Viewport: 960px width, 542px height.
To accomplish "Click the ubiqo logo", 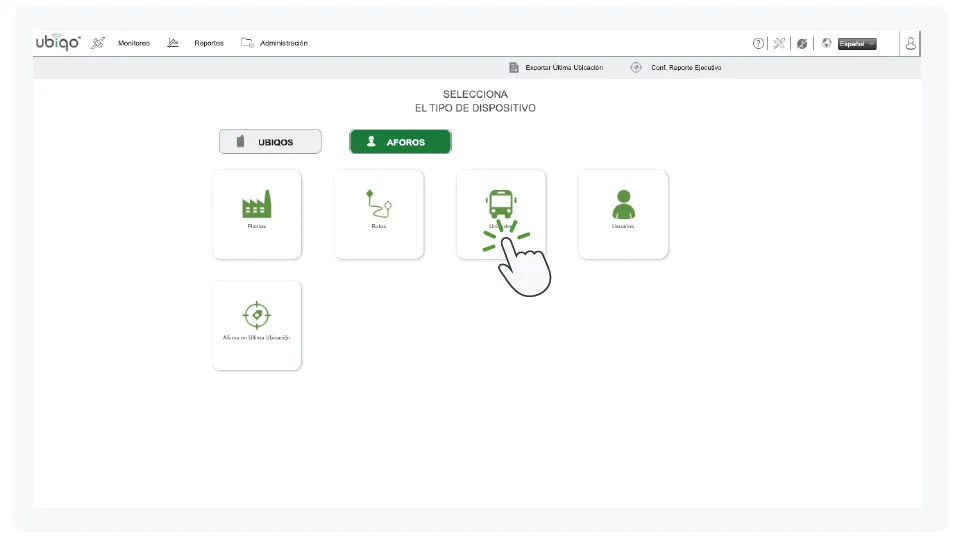I will tap(58, 42).
